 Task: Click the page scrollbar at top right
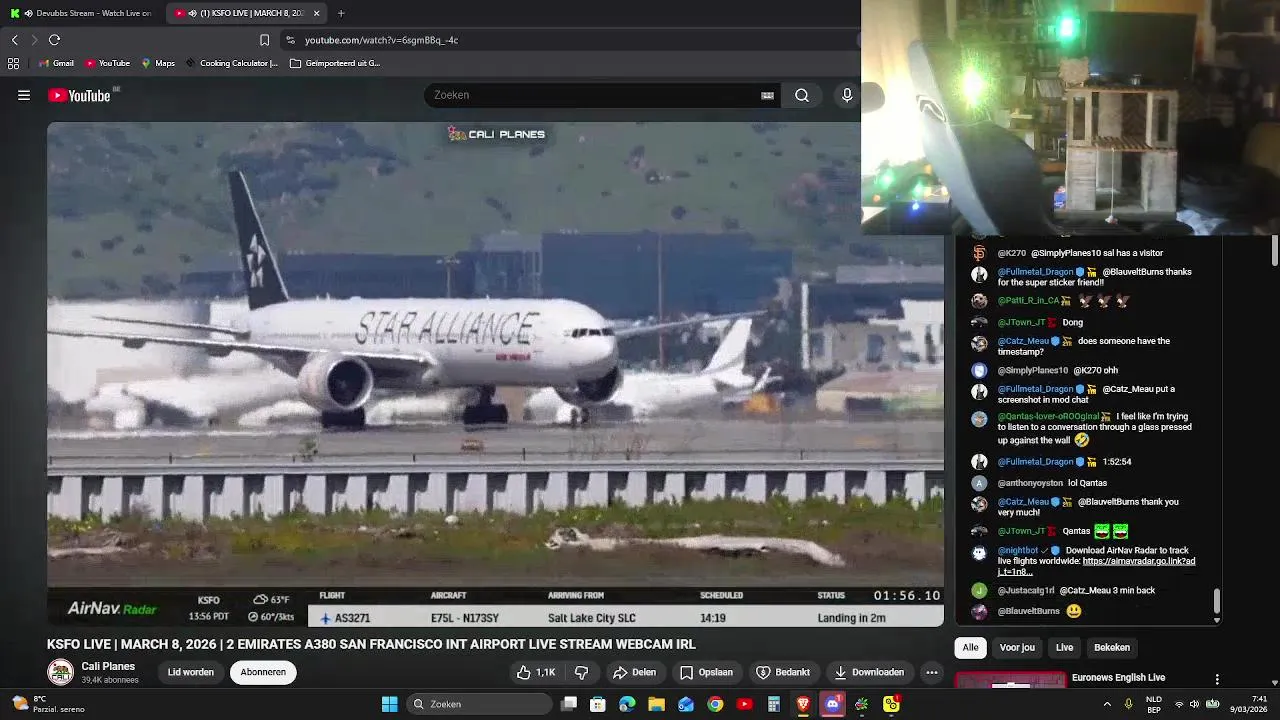point(1275,252)
